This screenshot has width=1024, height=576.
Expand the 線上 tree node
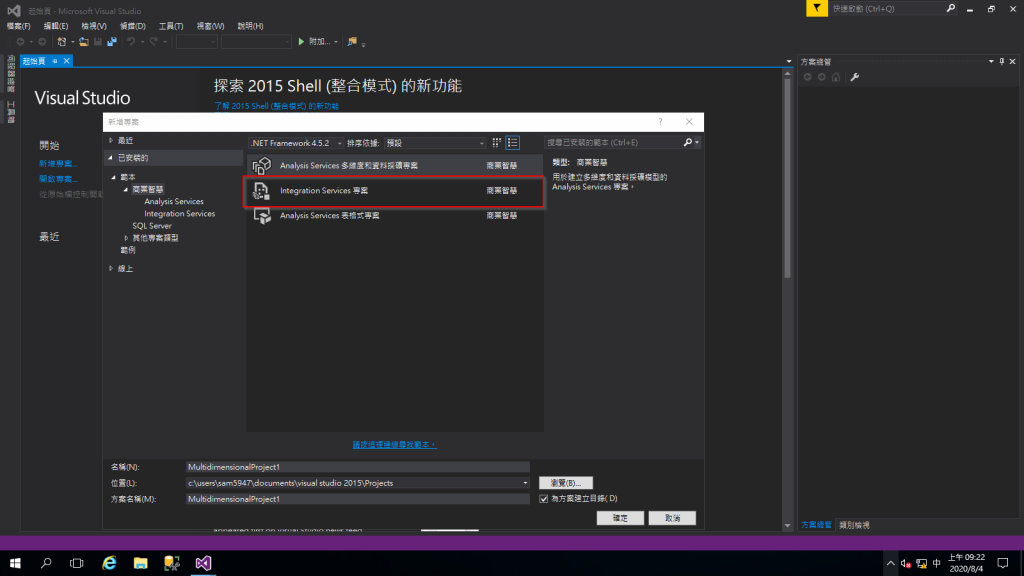111,268
